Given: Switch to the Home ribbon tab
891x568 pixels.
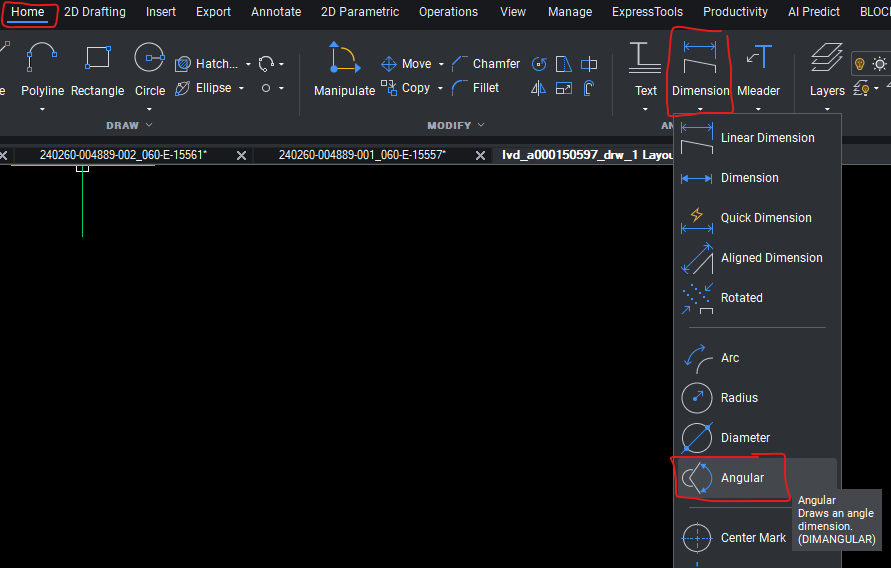Looking at the screenshot, I should (27, 12).
